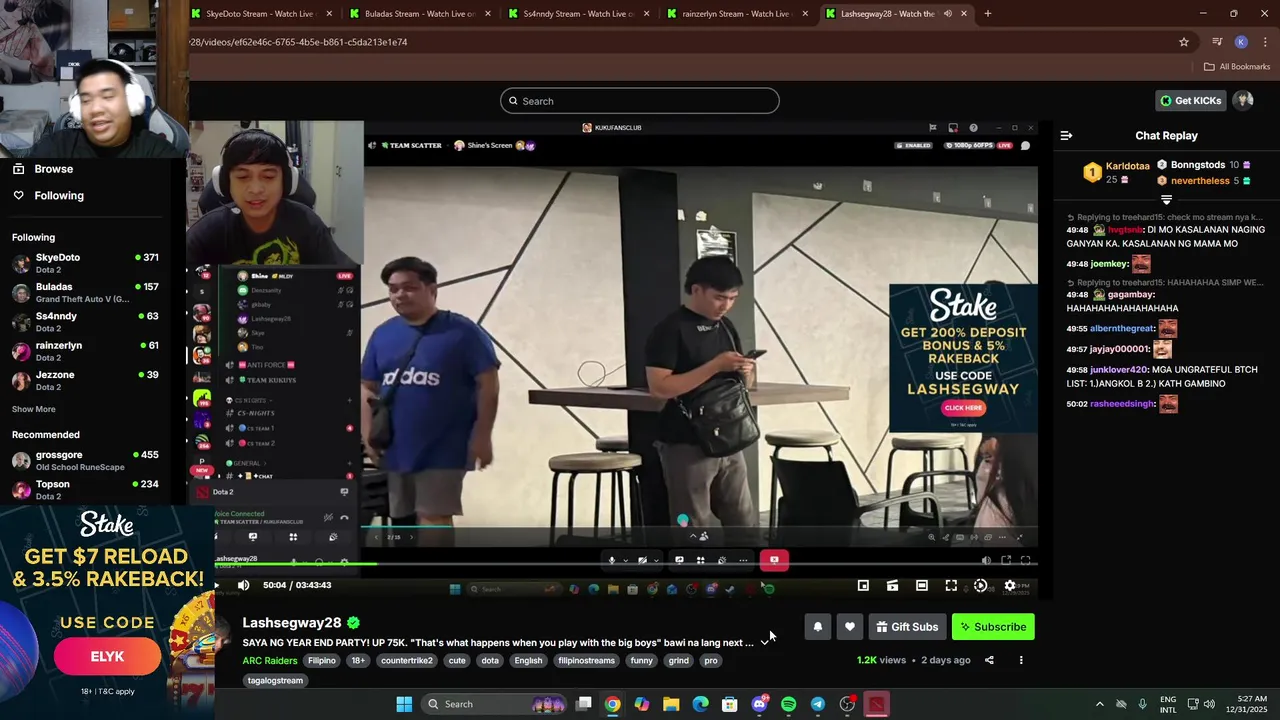This screenshot has width=1280, height=720.
Task: Open Jezzone channel from sidebar
Action: [85, 380]
